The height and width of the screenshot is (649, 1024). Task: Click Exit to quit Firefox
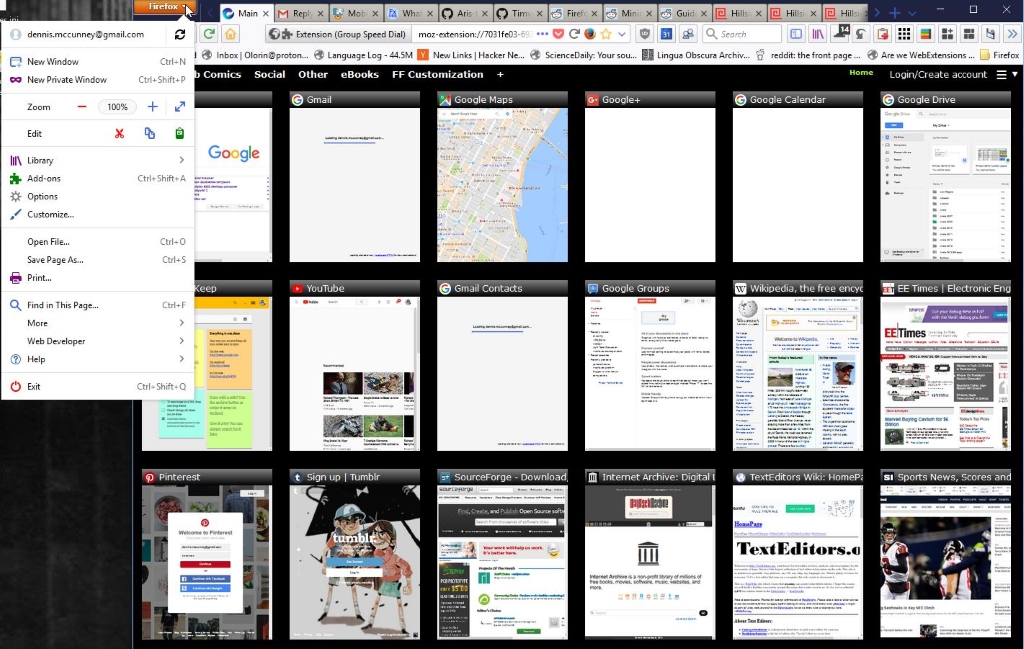pos(98,387)
